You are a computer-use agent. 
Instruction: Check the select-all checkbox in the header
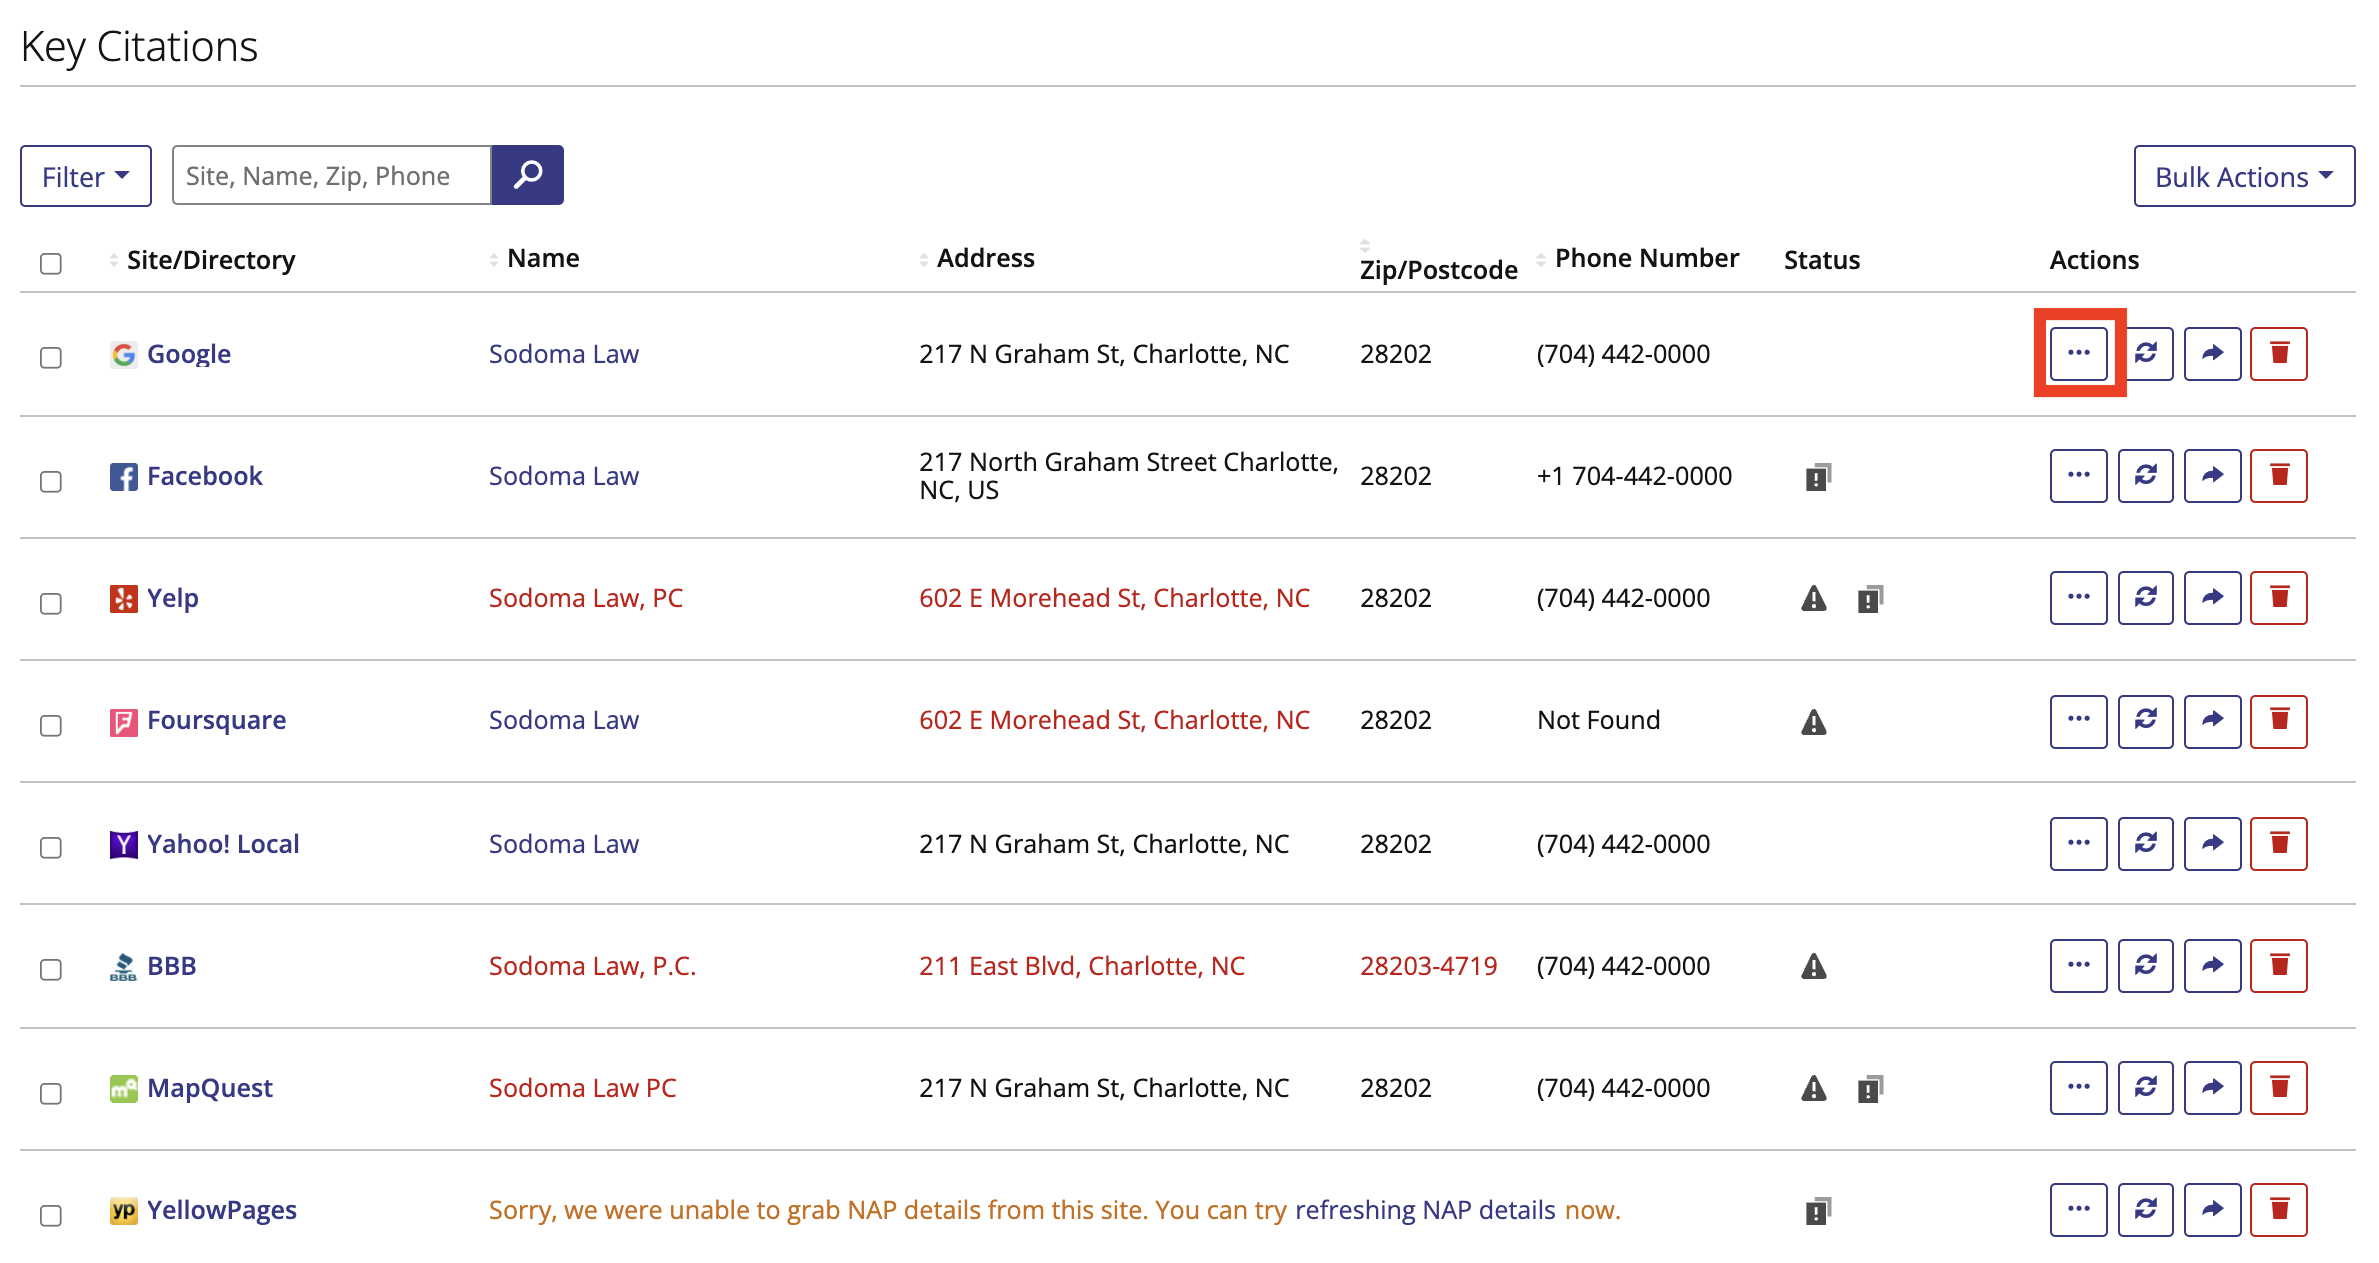pyautogui.click(x=51, y=261)
